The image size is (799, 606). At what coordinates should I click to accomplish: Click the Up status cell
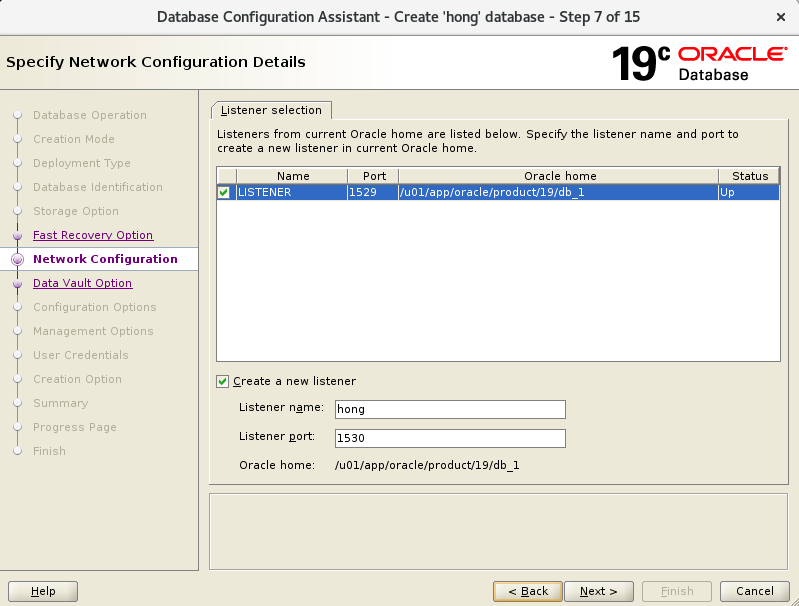pyautogui.click(x=749, y=192)
